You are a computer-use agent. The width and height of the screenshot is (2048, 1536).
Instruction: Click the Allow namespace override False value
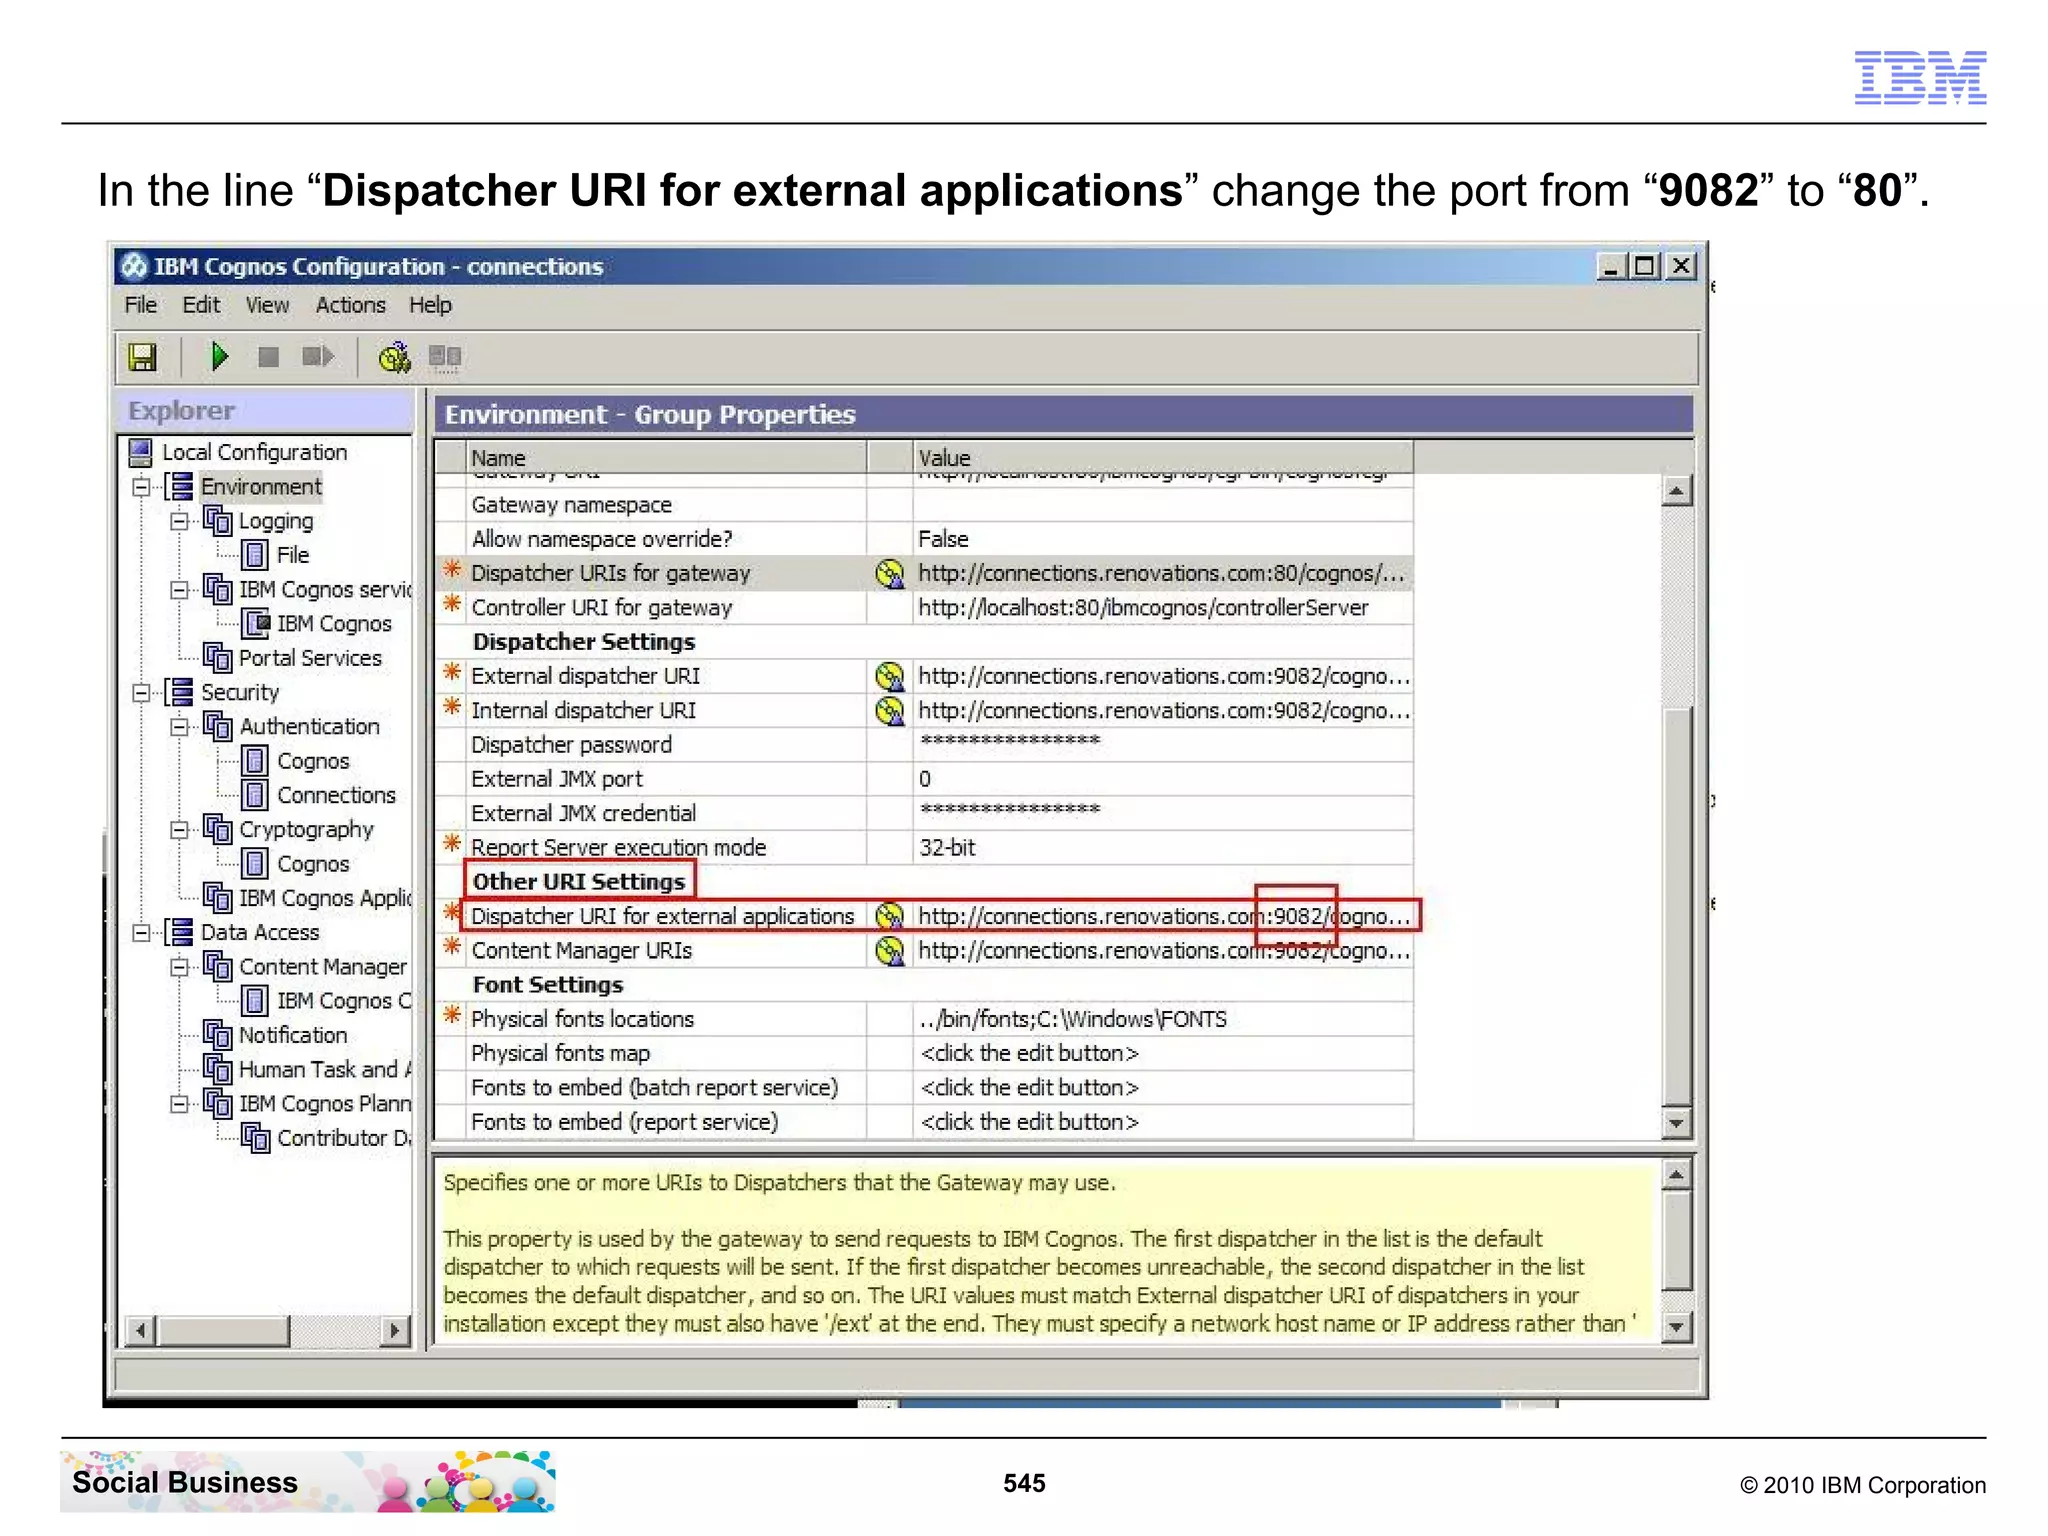(1164, 539)
